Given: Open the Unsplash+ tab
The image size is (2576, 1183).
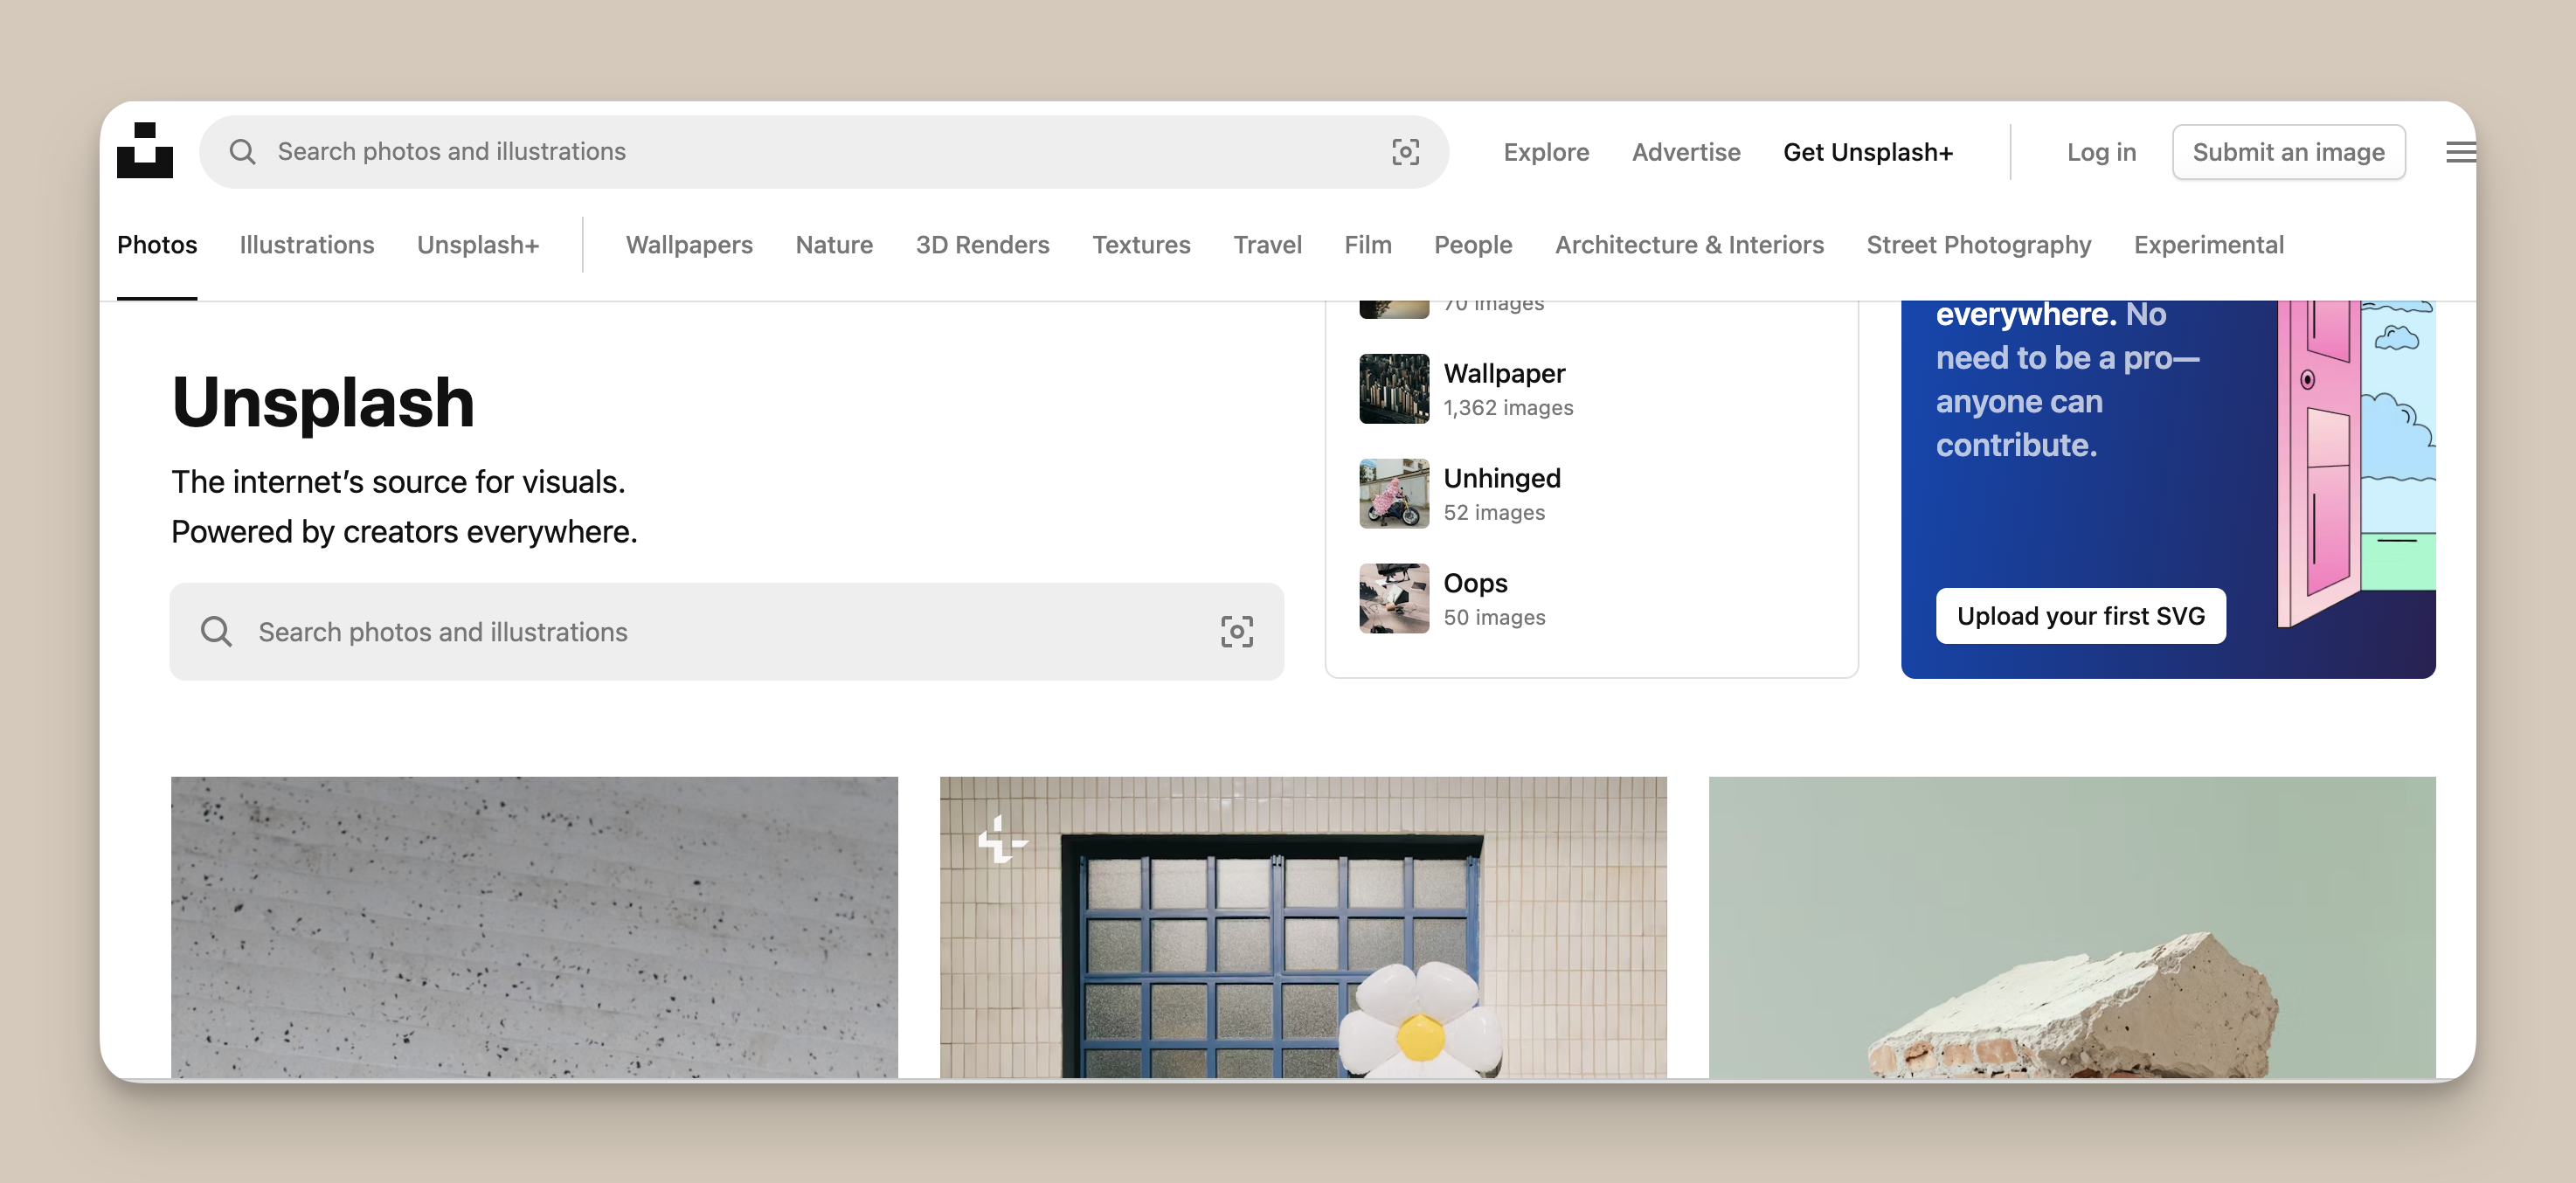Looking at the screenshot, I should click(x=478, y=245).
